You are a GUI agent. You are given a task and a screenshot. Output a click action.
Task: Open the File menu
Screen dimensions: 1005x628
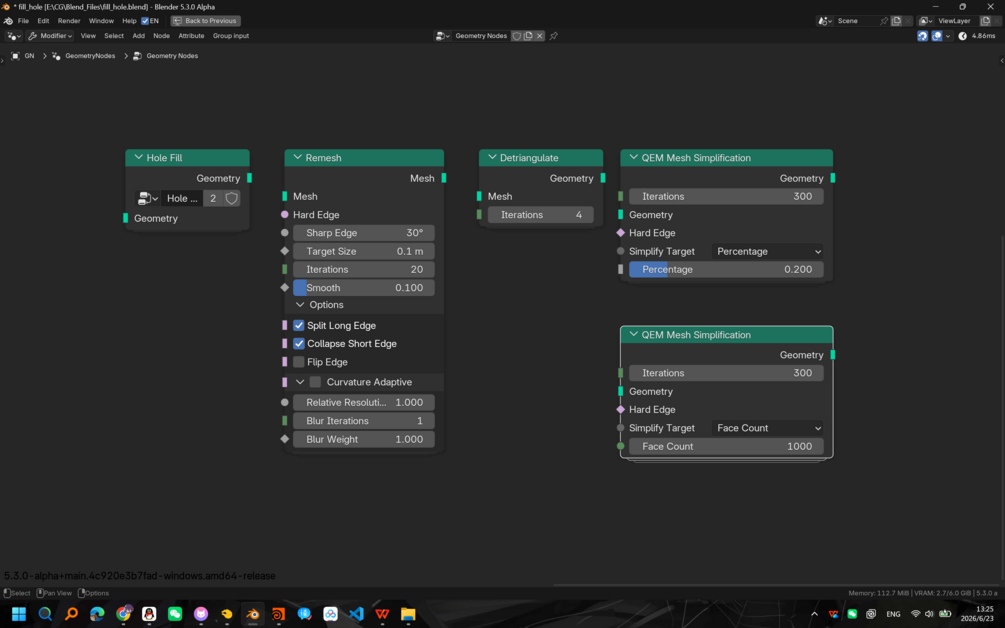pyautogui.click(x=23, y=21)
